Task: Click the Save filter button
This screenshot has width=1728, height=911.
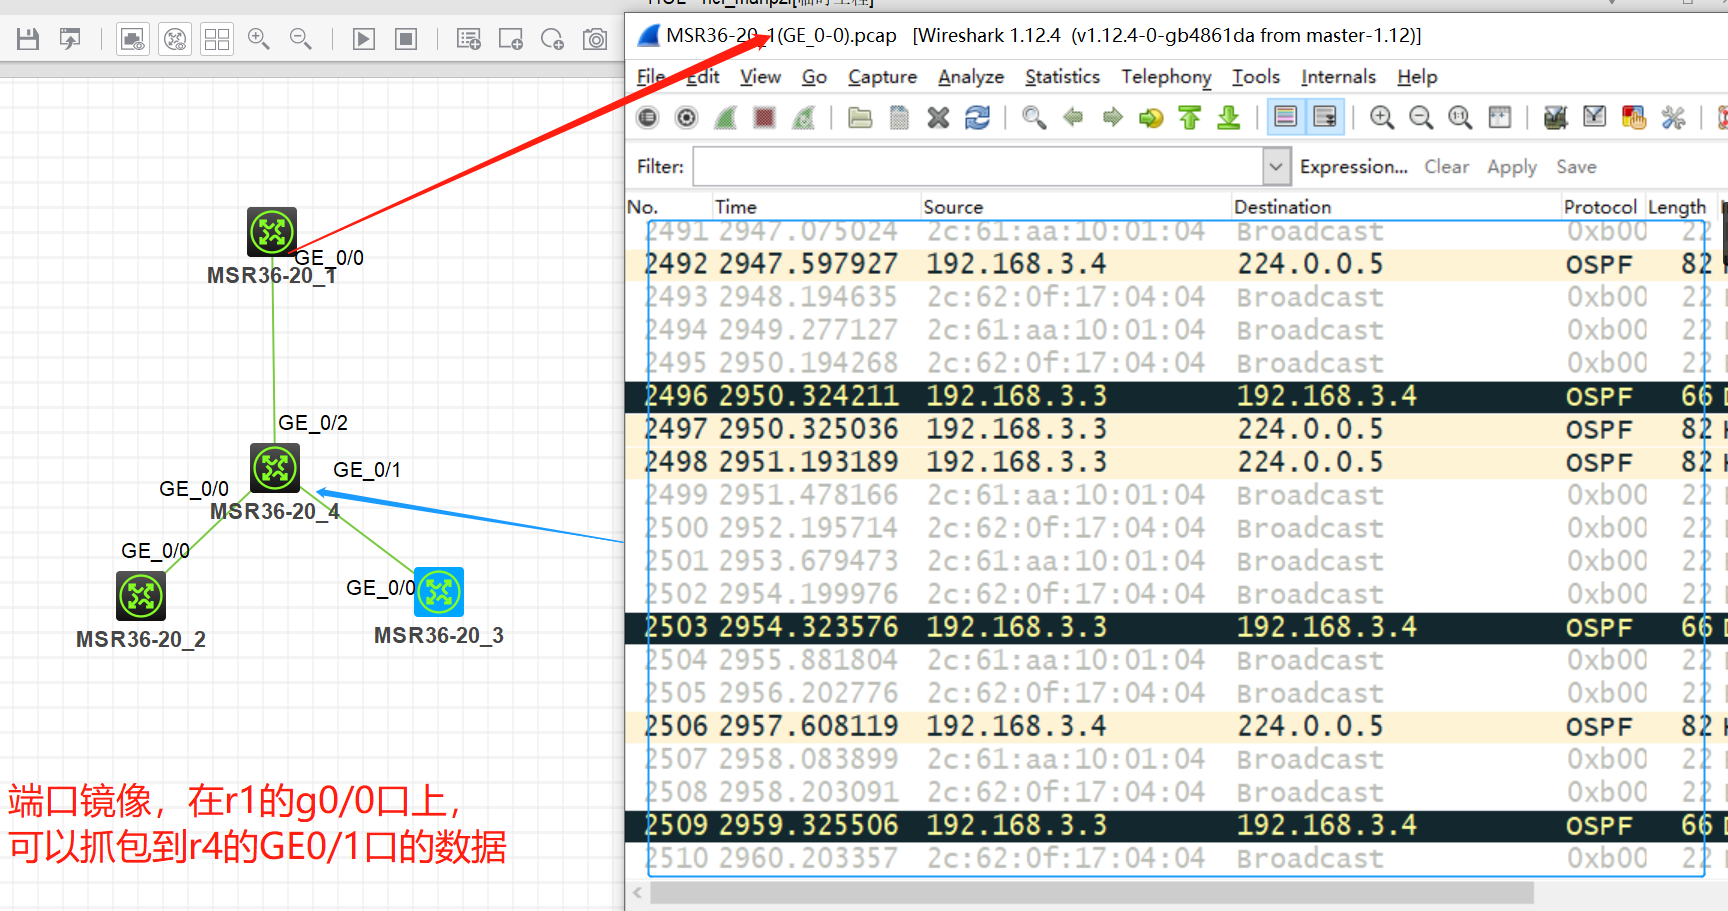Action: point(1576,167)
